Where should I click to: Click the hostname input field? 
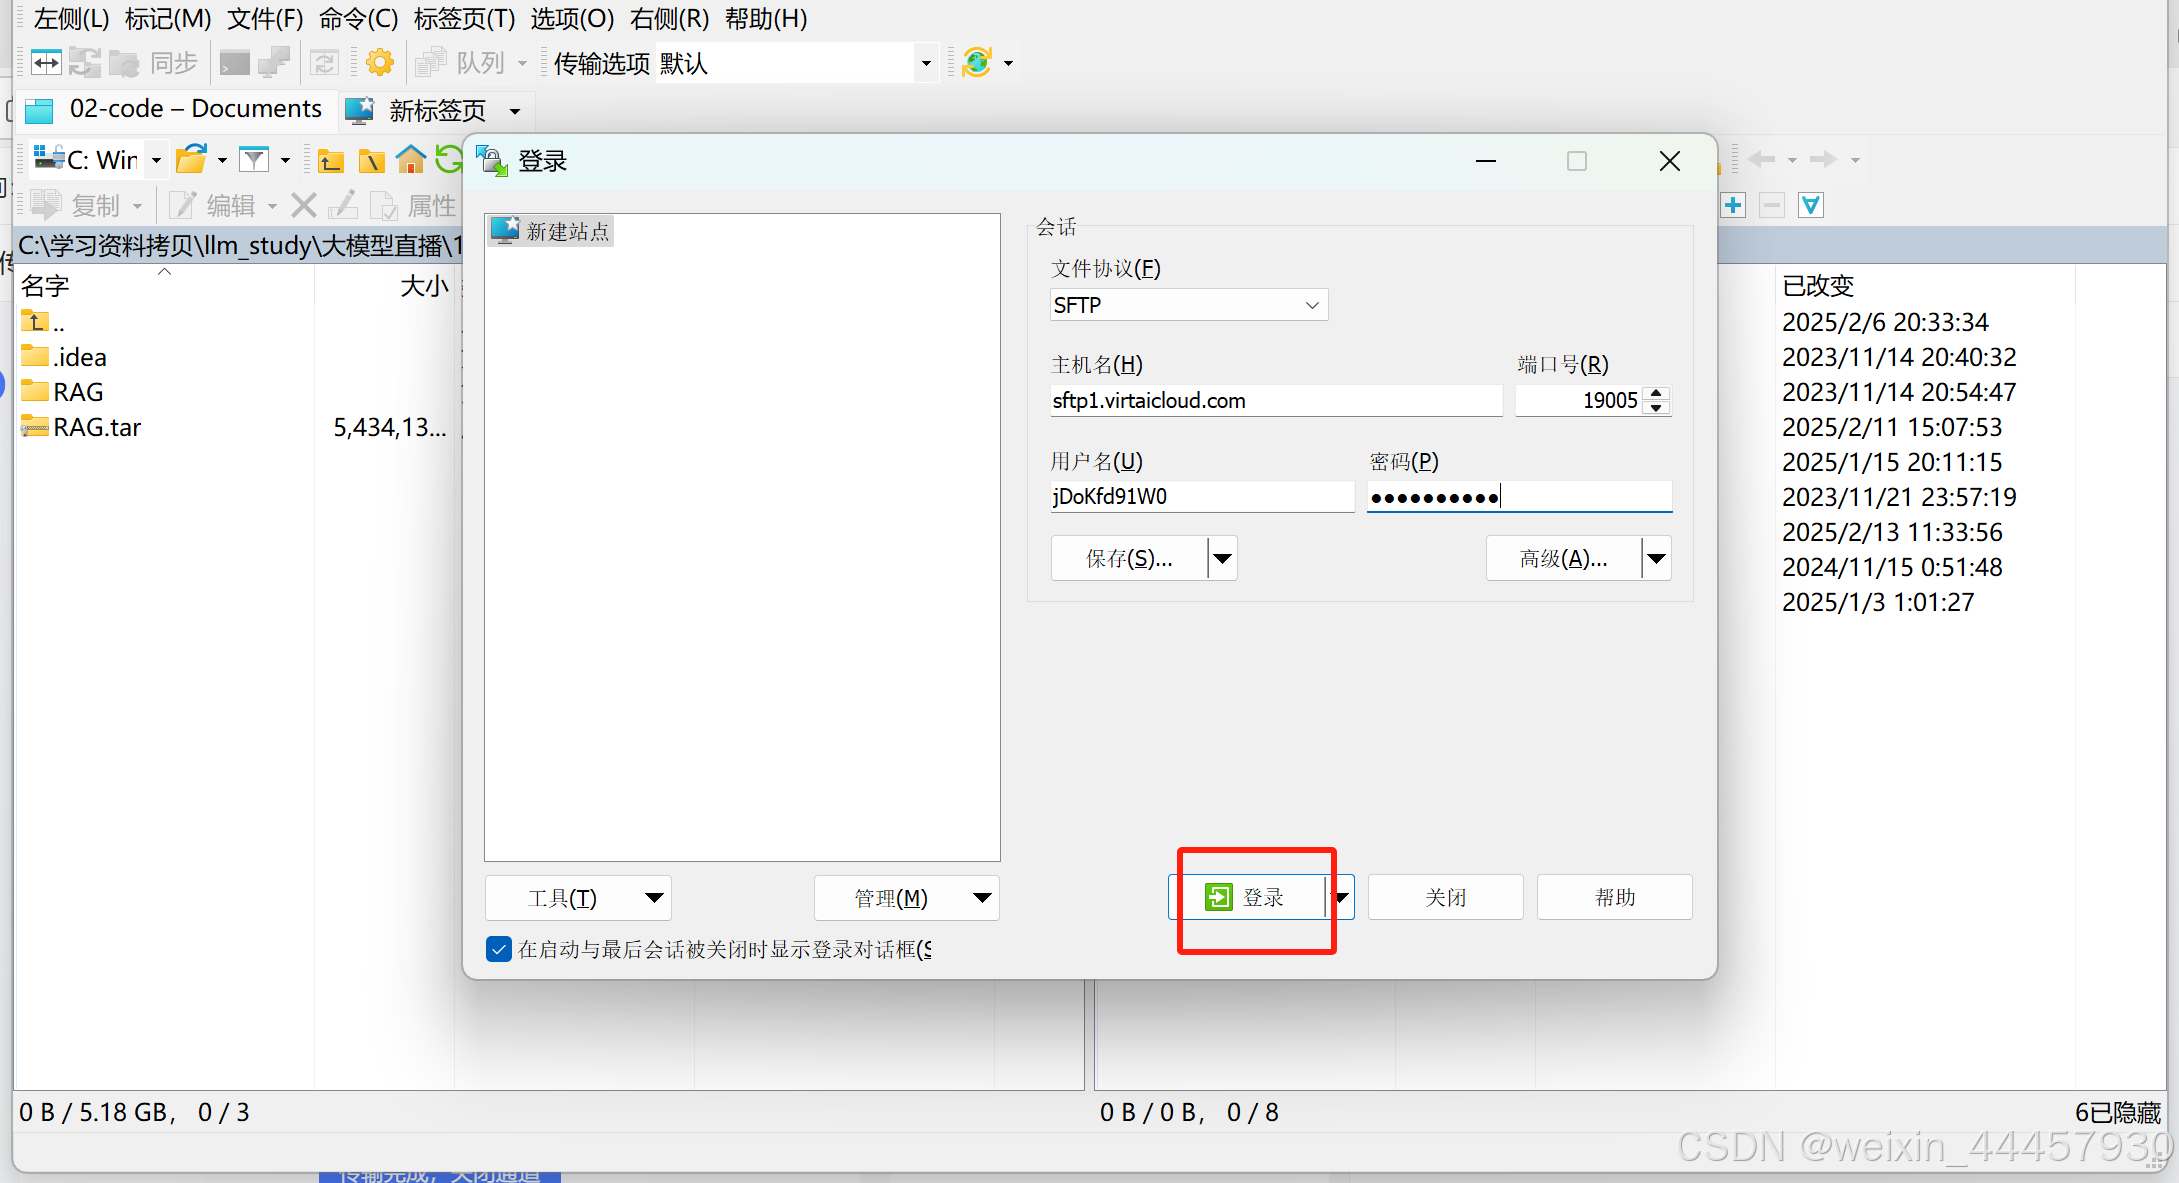[x=1275, y=401]
